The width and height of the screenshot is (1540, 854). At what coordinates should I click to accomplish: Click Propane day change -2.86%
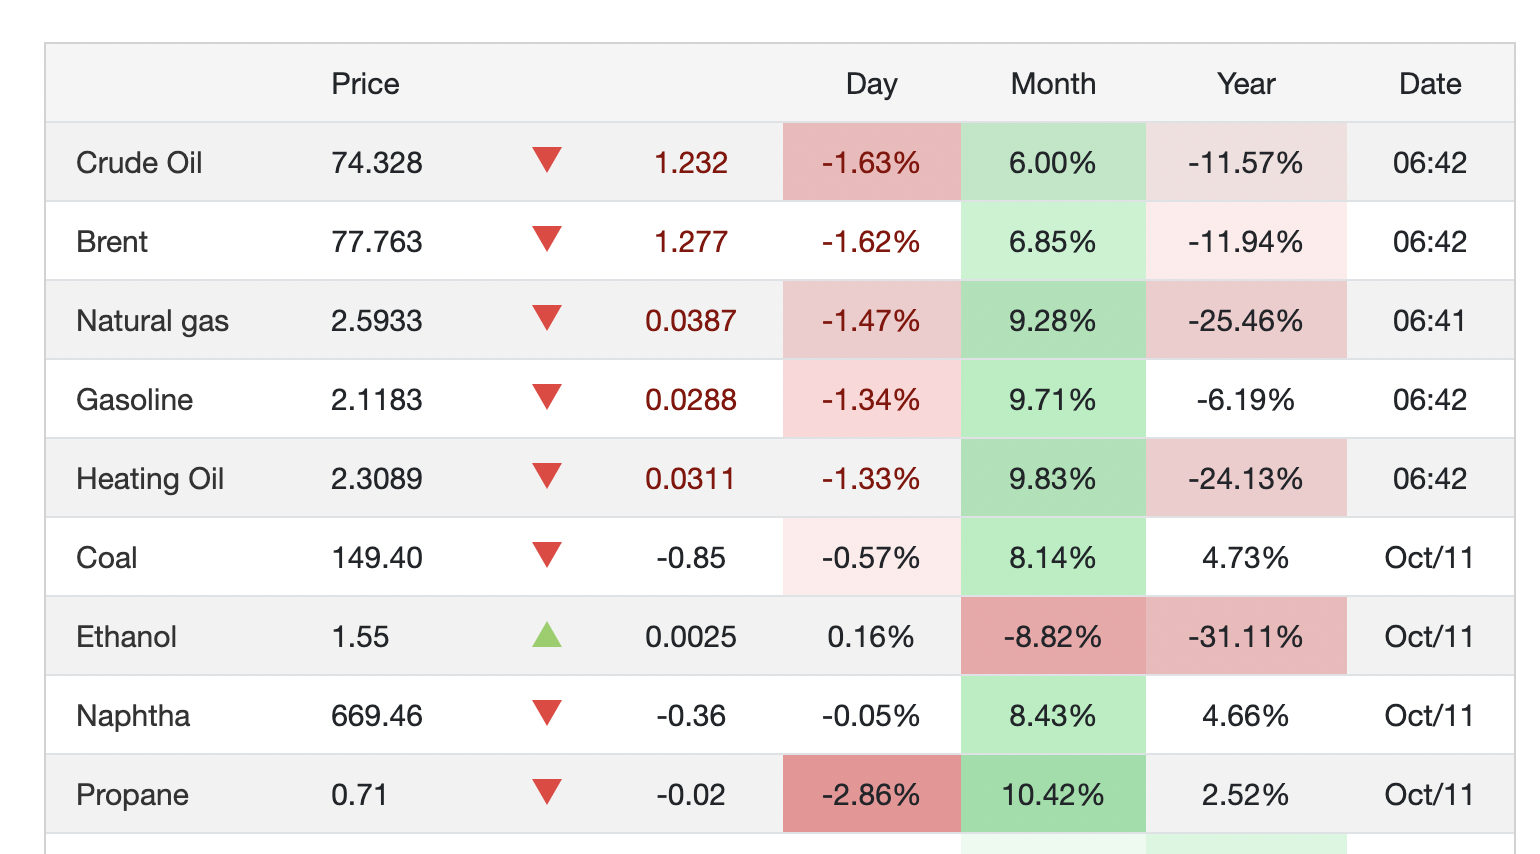coord(871,794)
